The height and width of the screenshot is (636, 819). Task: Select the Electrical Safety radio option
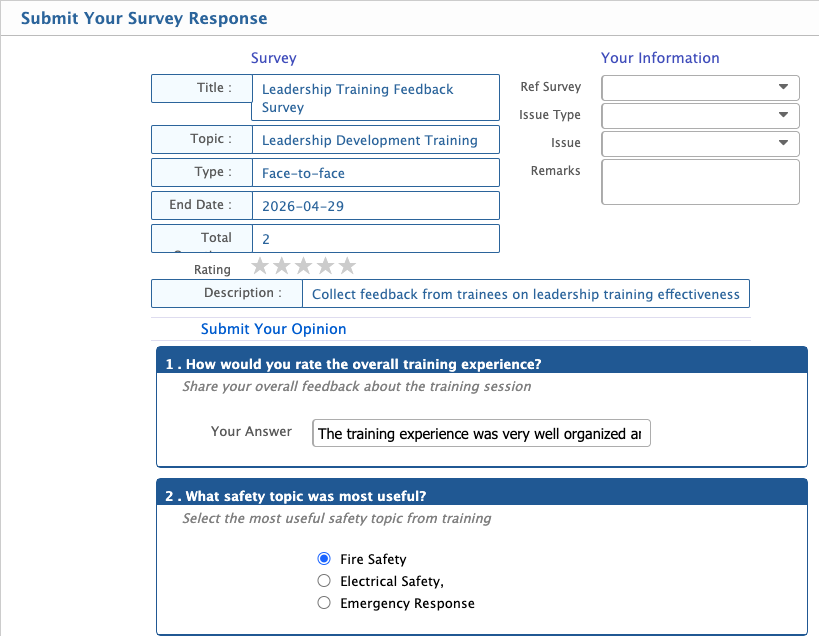[324, 581]
